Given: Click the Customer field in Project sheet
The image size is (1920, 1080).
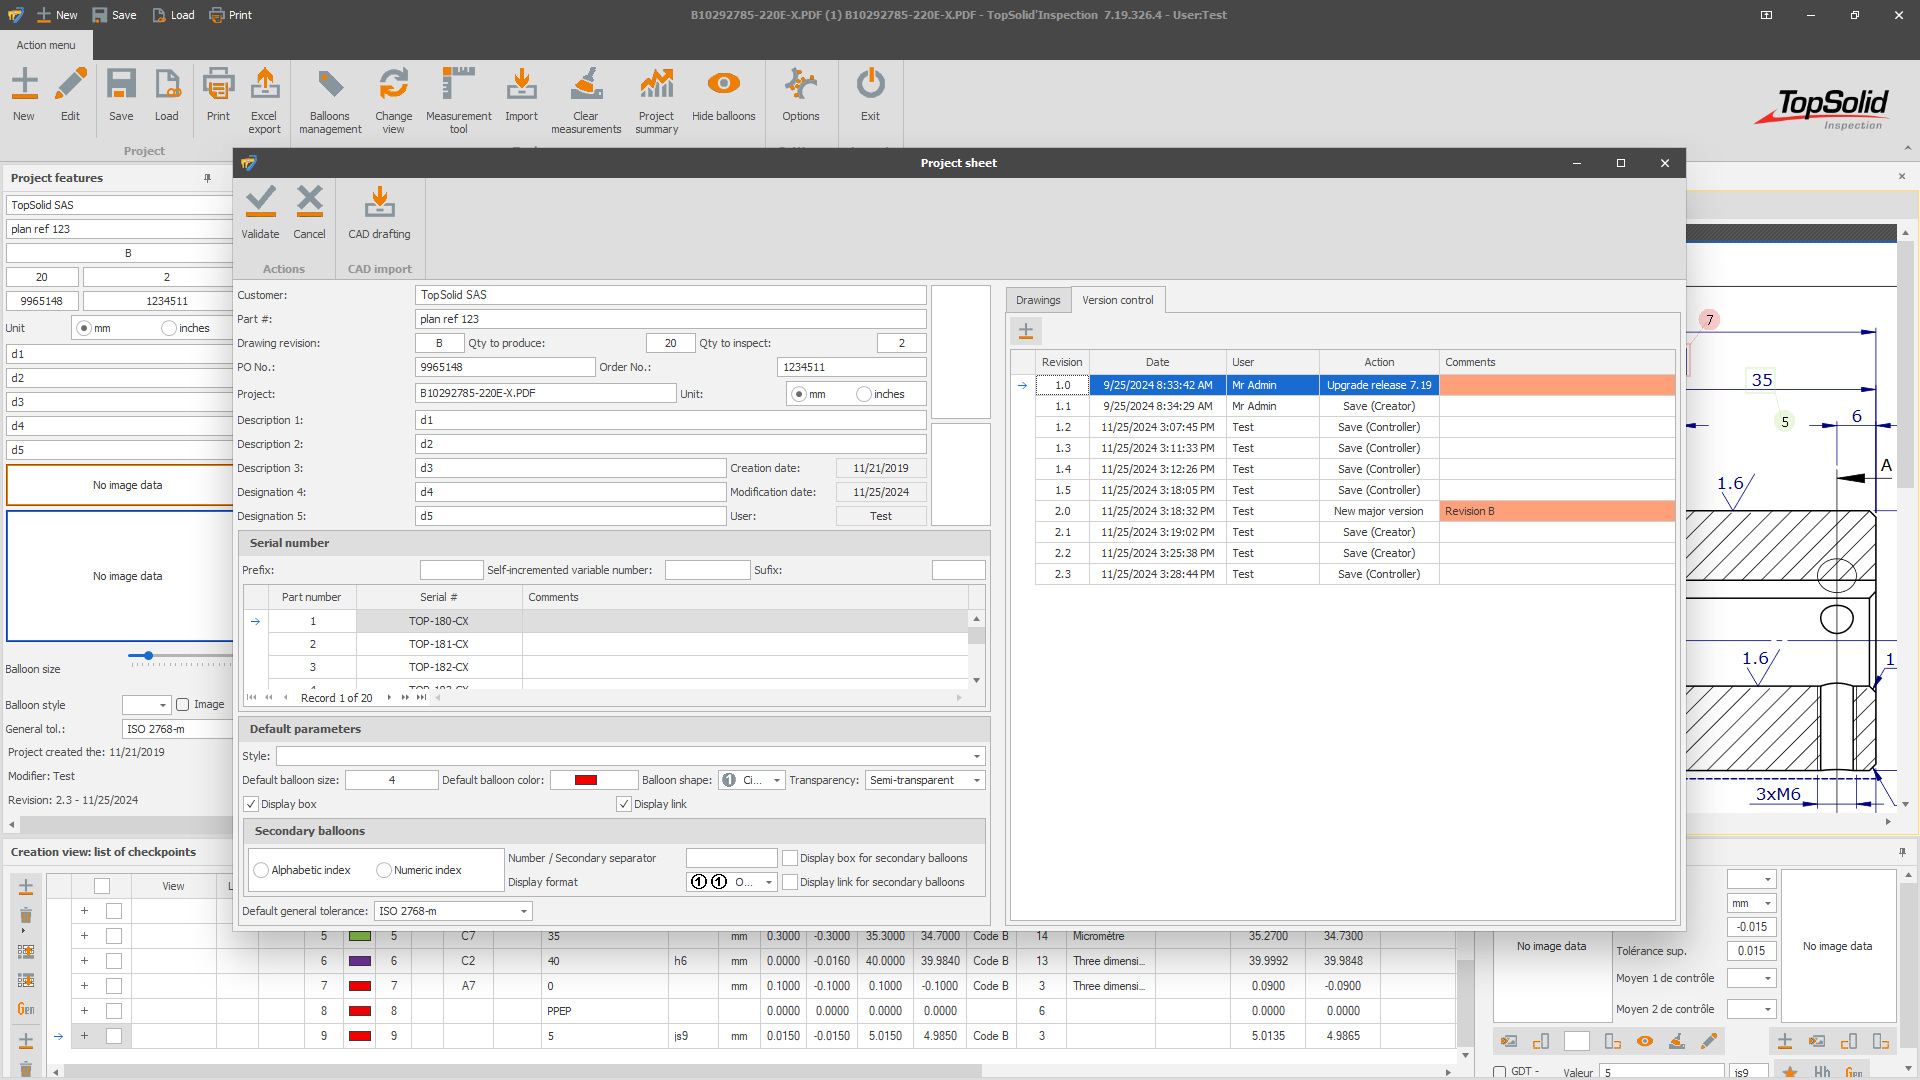Looking at the screenshot, I should point(670,295).
